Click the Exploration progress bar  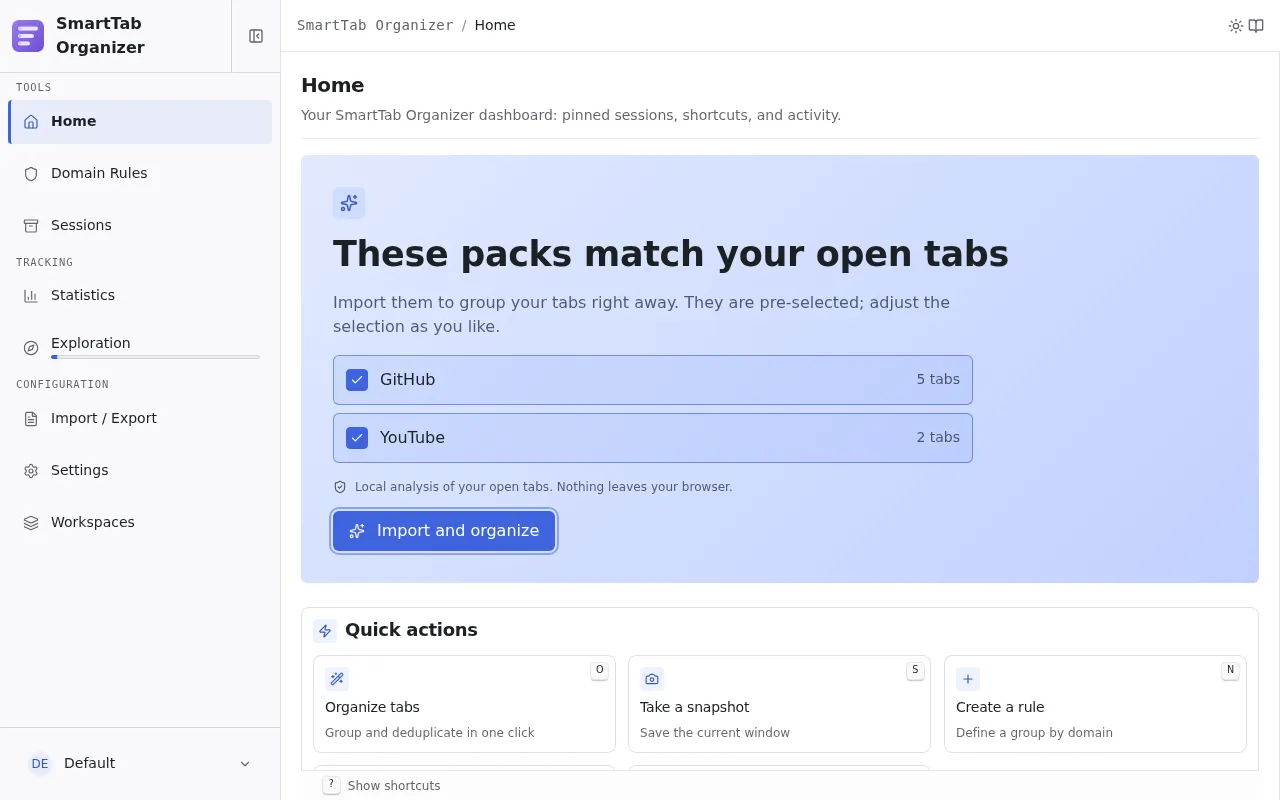coord(155,357)
